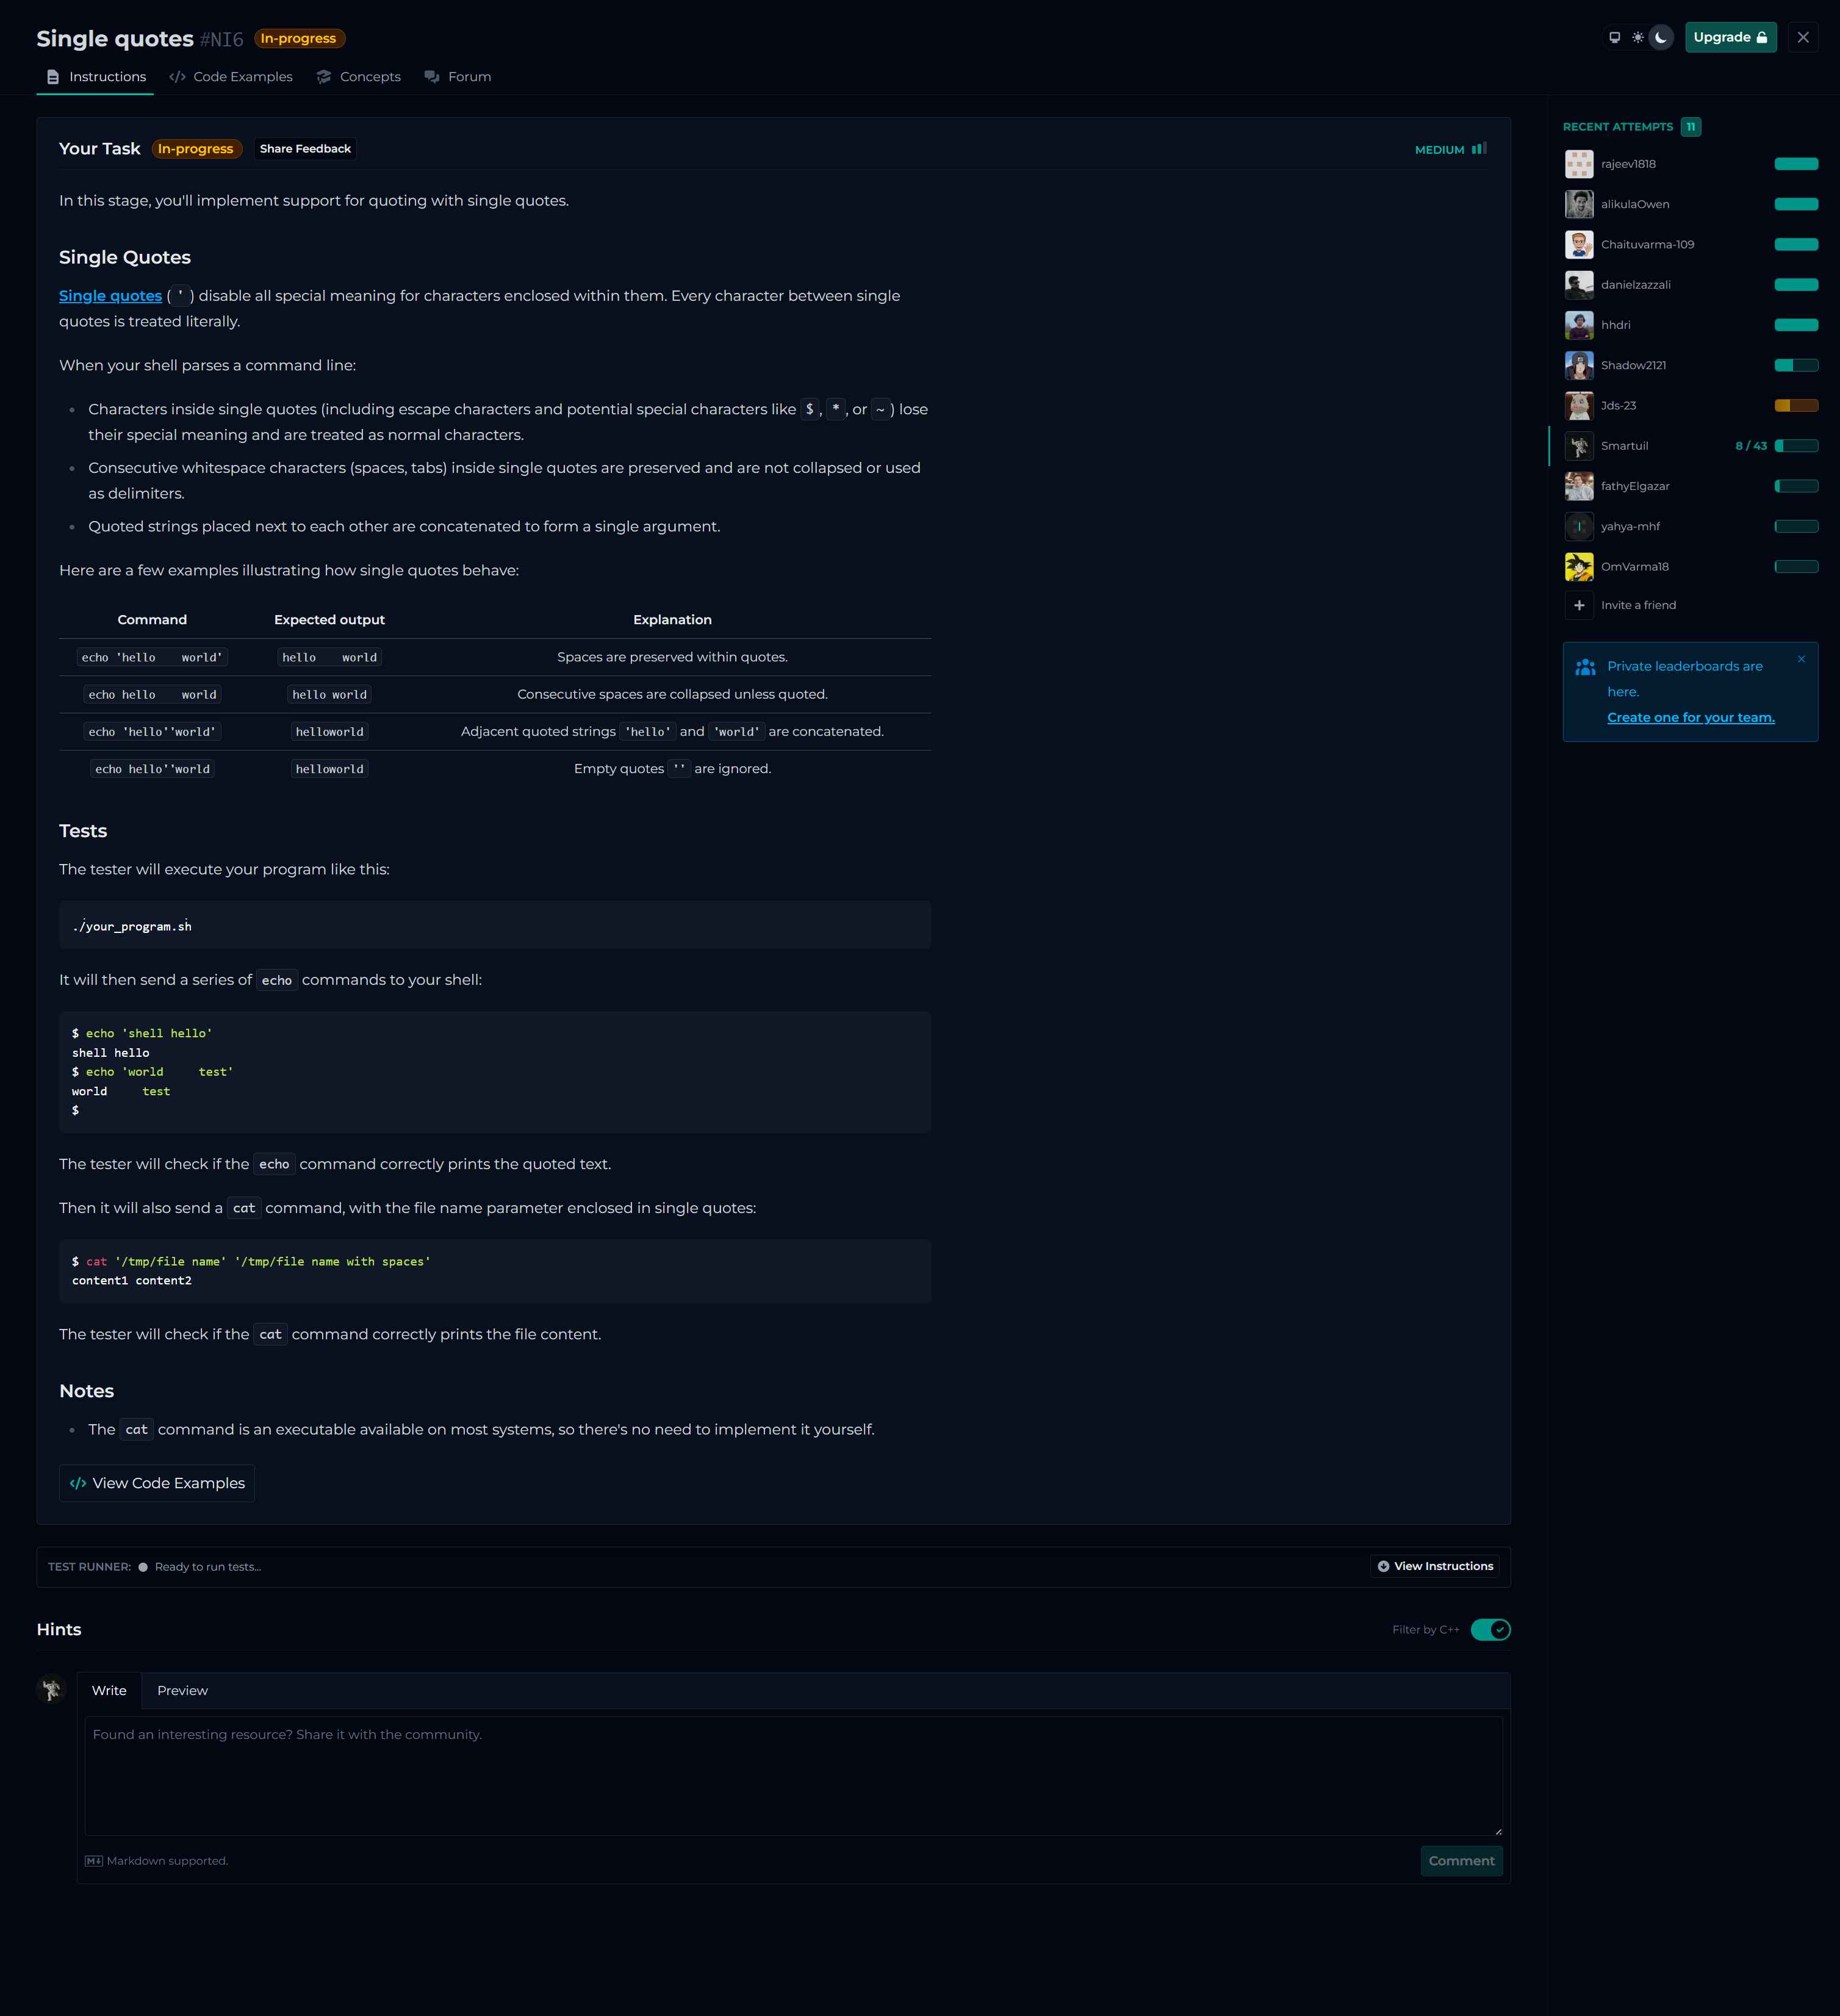Viewport: 1840px width, 2016px height.
Task: Click the markdown supported icon
Action: pyautogui.click(x=93, y=1861)
